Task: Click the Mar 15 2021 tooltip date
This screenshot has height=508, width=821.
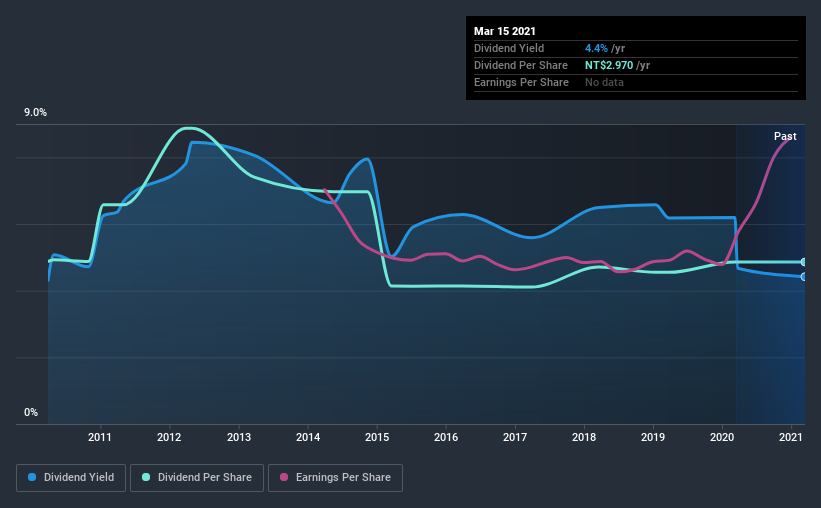Action: 505,31
